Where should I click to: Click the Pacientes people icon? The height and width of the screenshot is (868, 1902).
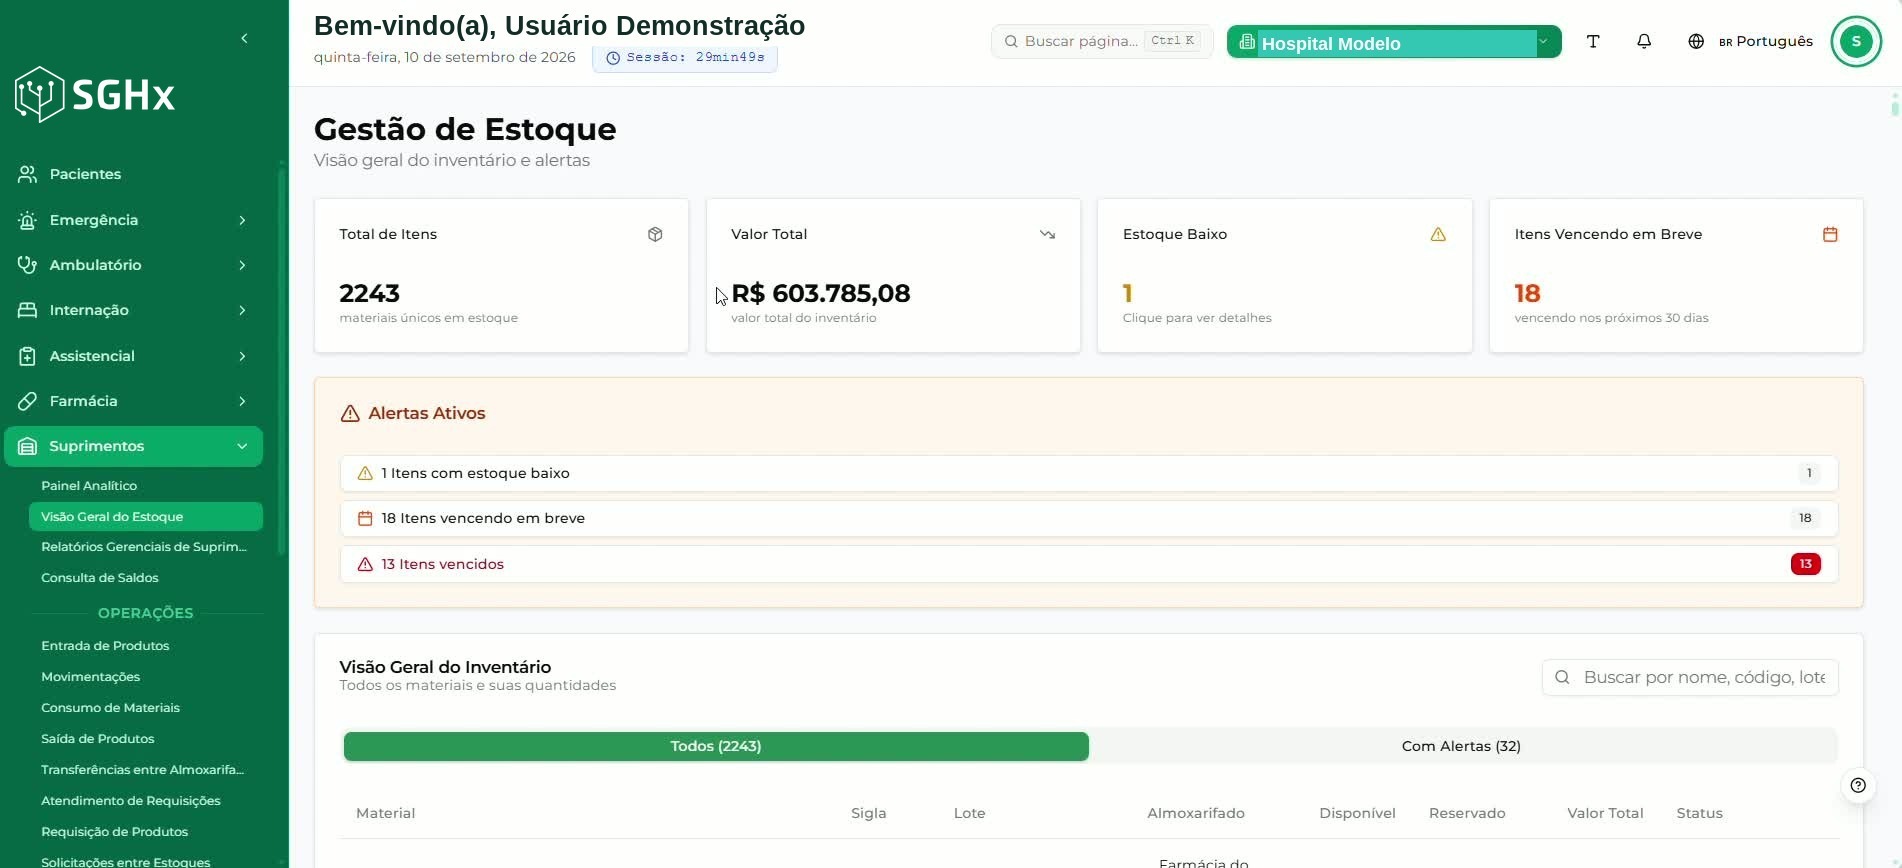click(28, 174)
